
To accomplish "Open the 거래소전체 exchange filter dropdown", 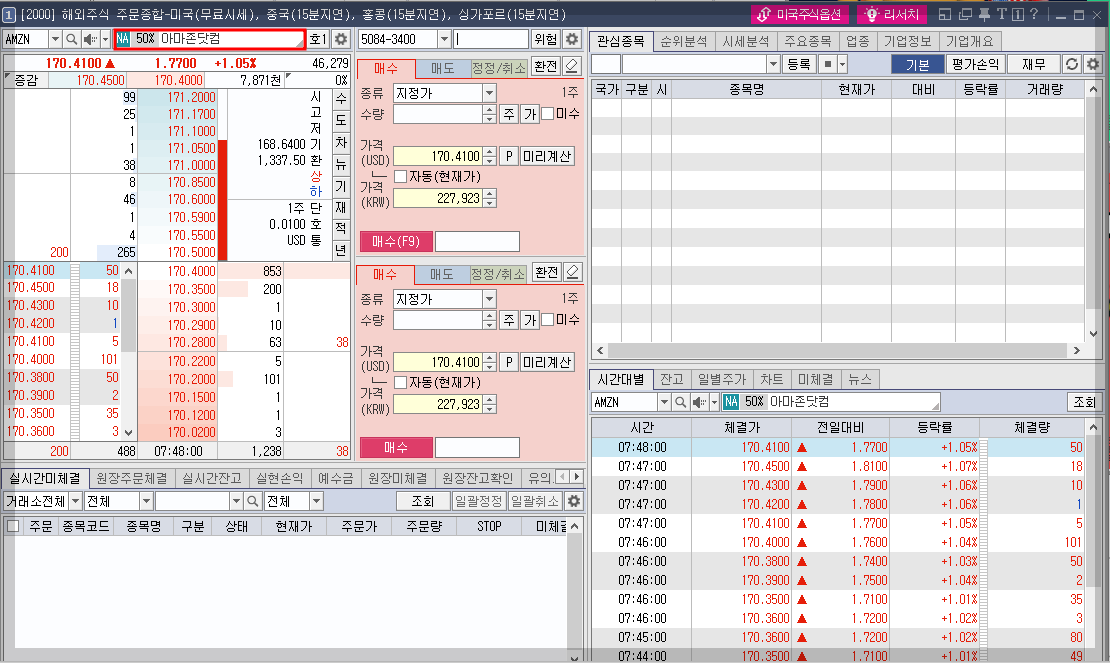I will coord(41,500).
